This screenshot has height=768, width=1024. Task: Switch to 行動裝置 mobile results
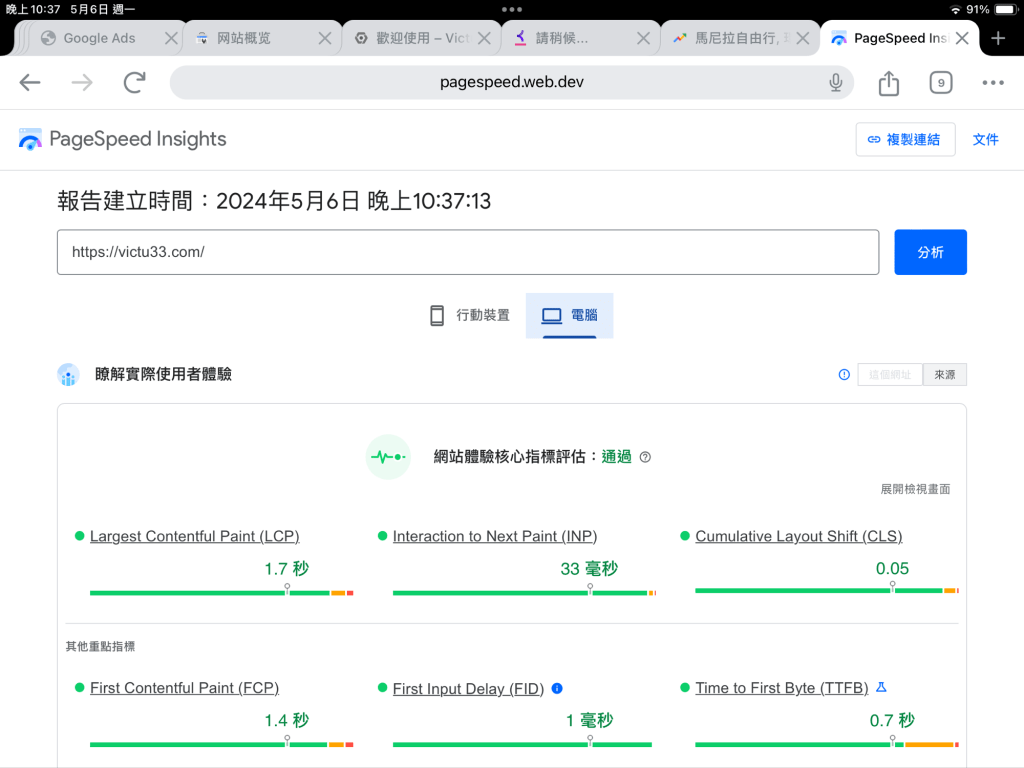click(x=470, y=316)
